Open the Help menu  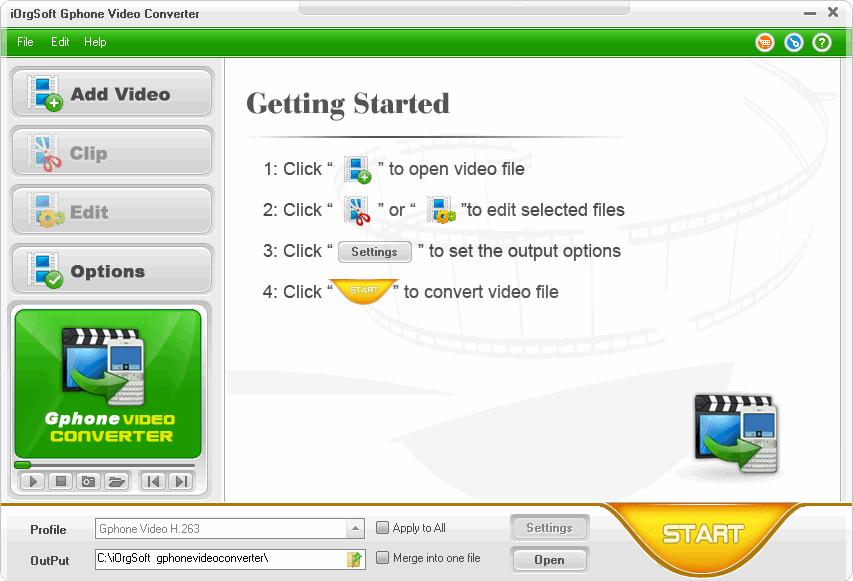95,42
